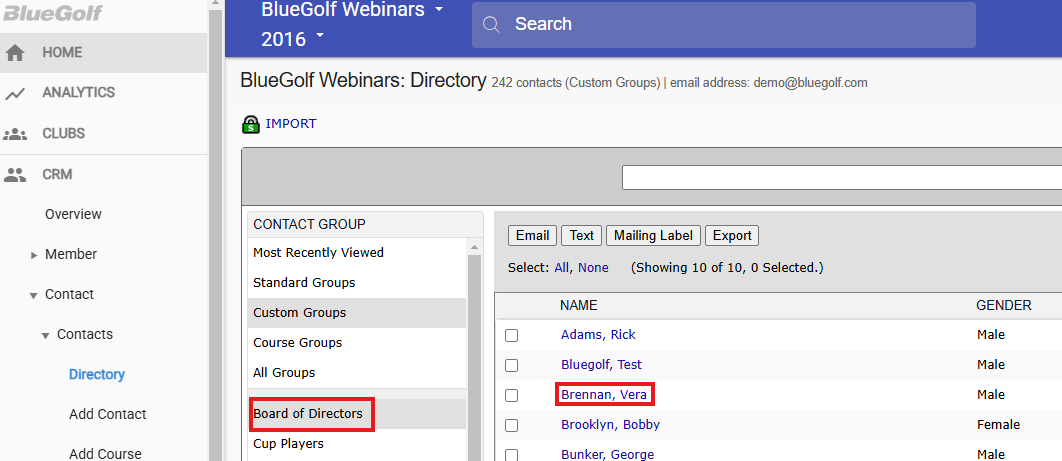Click the Mailing Label button
Image resolution: width=1062 pixels, height=461 pixels.
(653, 236)
